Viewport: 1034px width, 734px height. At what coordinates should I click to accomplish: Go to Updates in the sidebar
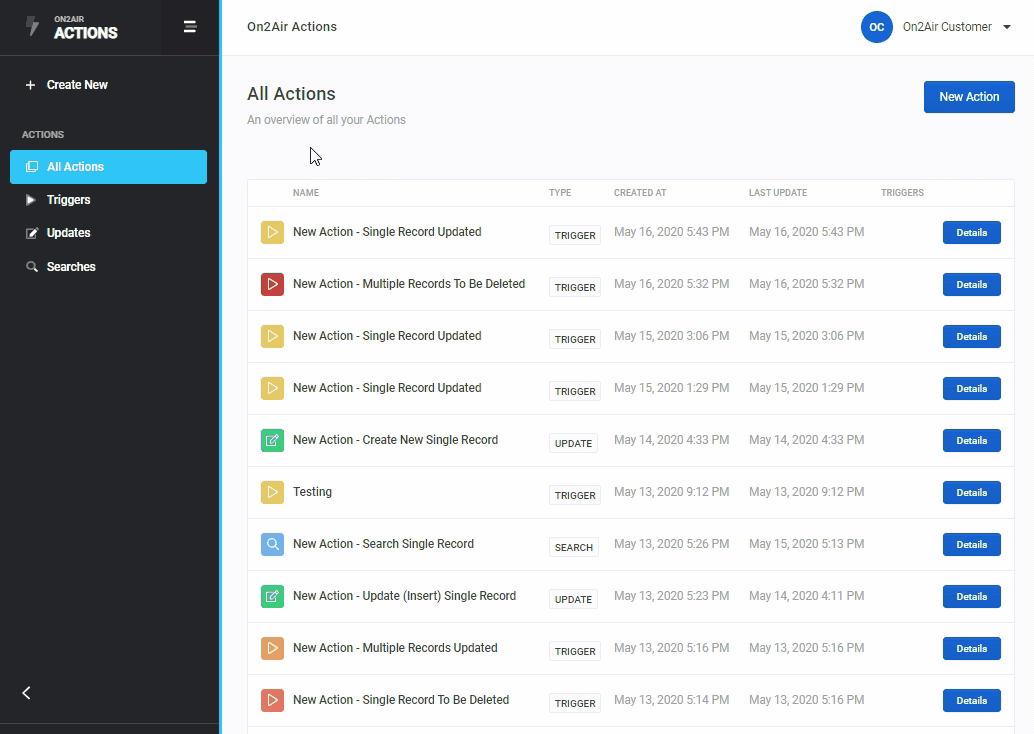(68, 233)
